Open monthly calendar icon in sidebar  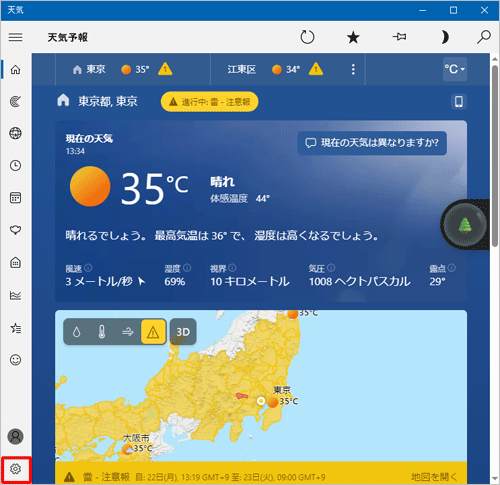tap(16, 198)
